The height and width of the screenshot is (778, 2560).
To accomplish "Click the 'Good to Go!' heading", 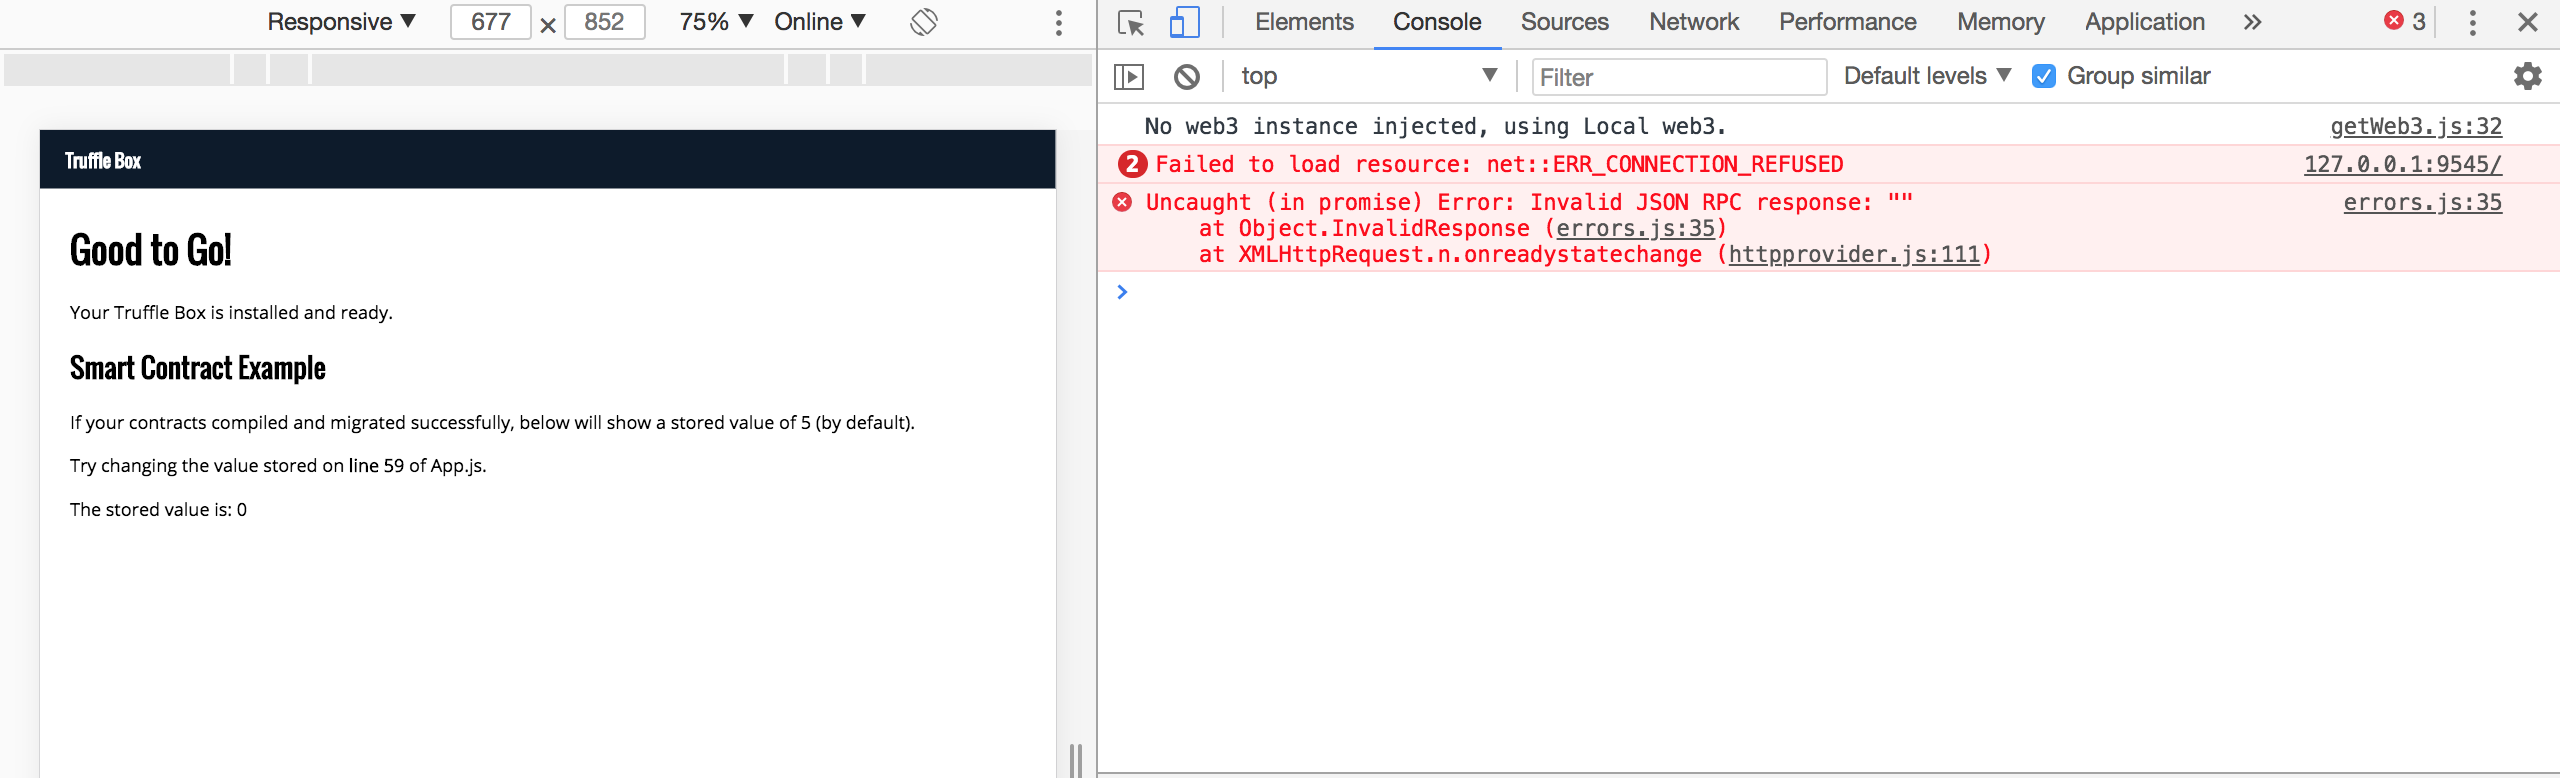I will [x=151, y=250].
